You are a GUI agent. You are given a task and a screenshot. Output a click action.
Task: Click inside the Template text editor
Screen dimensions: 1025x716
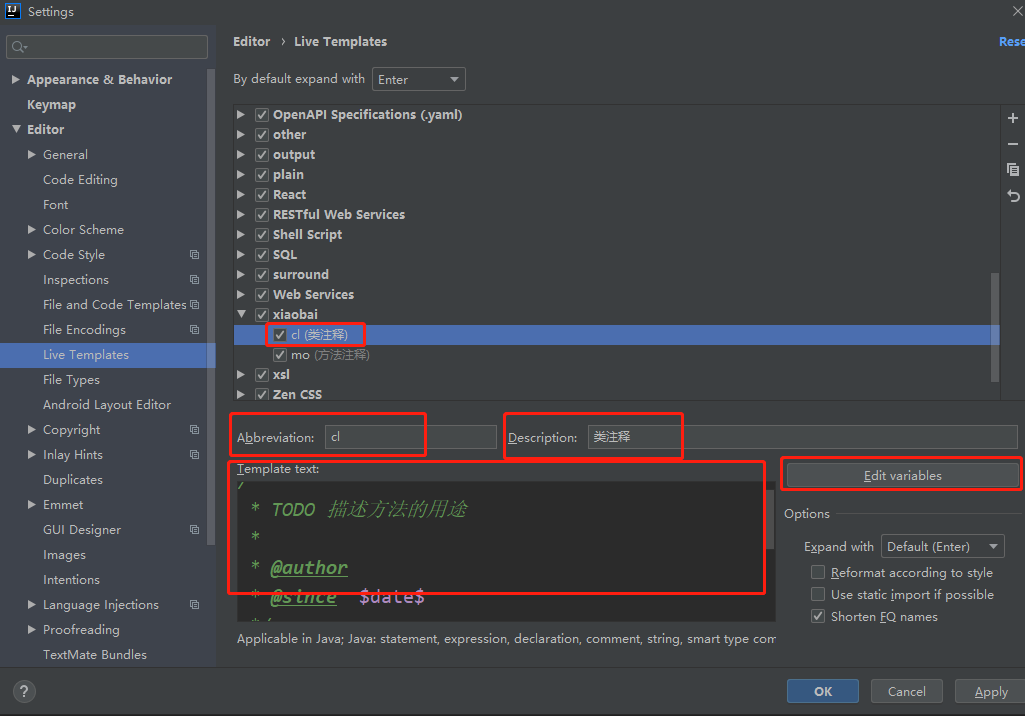pos(505,551)
